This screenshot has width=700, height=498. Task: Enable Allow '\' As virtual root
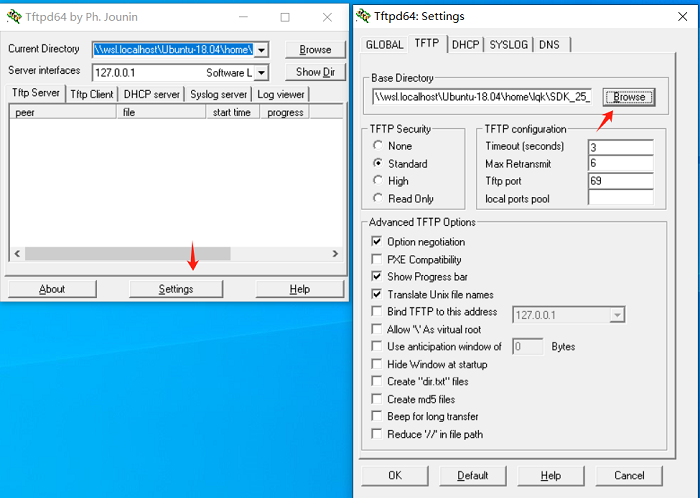coord(377,329)
